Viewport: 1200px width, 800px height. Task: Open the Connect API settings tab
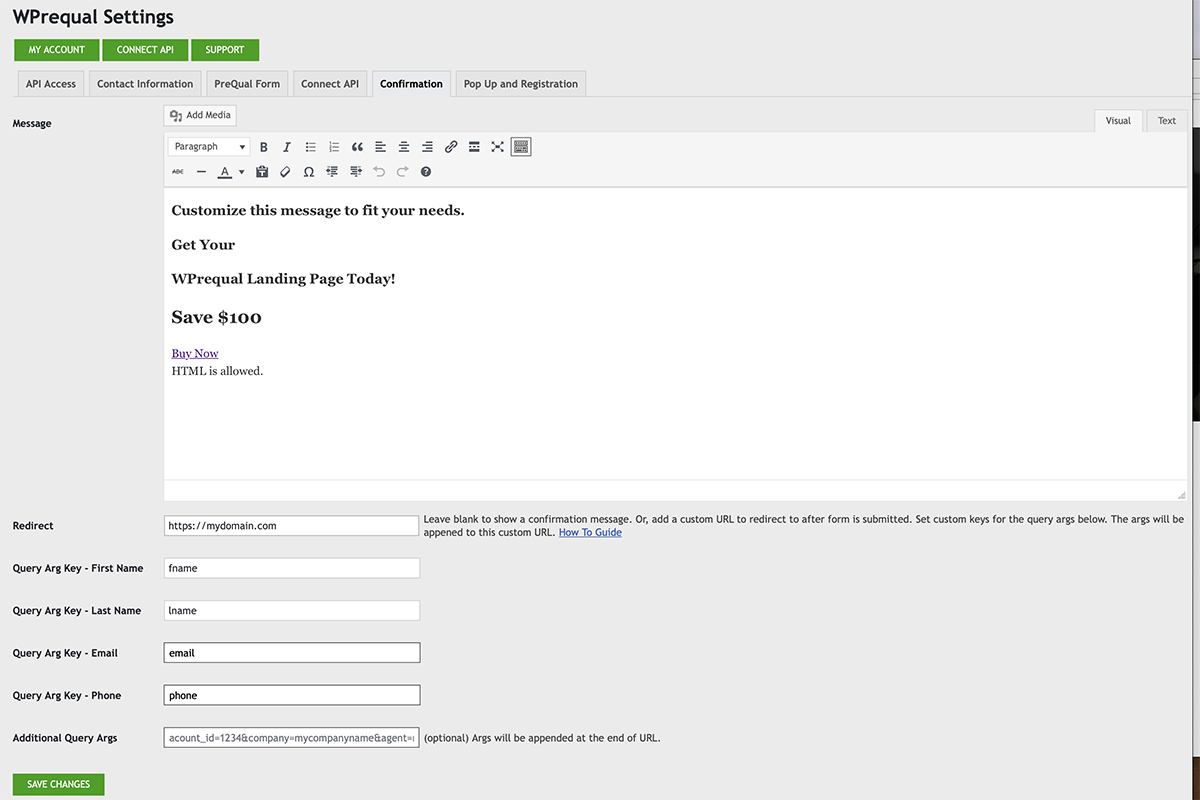tap(330, 84)
